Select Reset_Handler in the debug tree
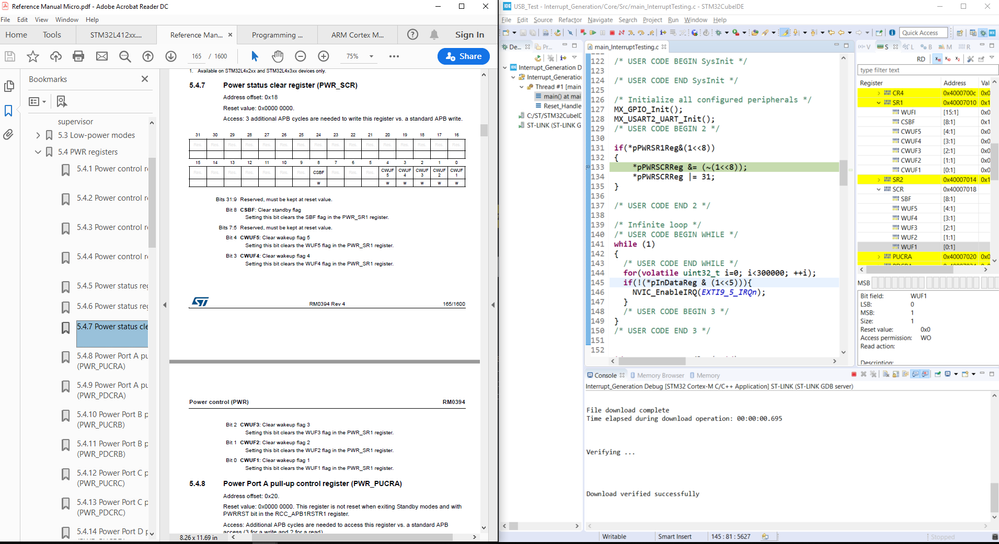 click(x=562, y=106)
